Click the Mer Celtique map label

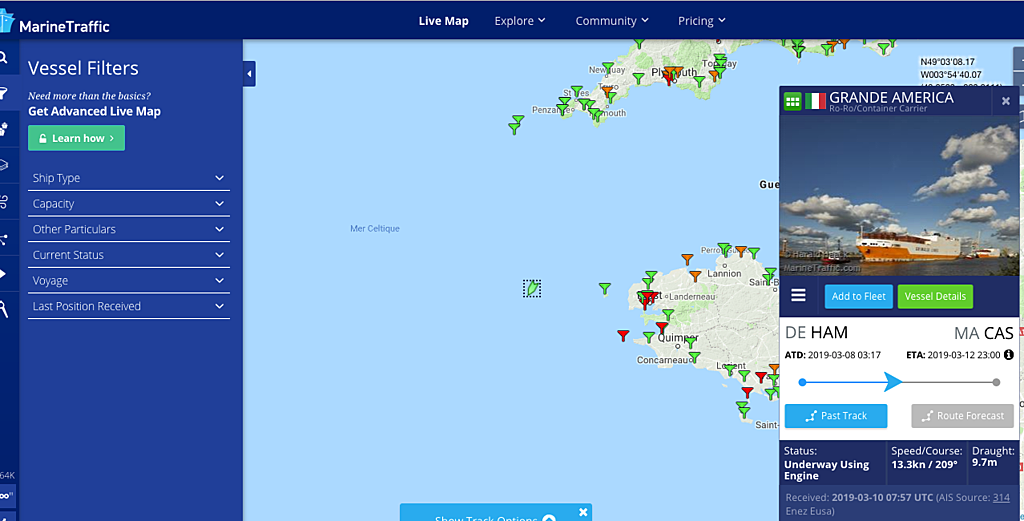(375, 229)
